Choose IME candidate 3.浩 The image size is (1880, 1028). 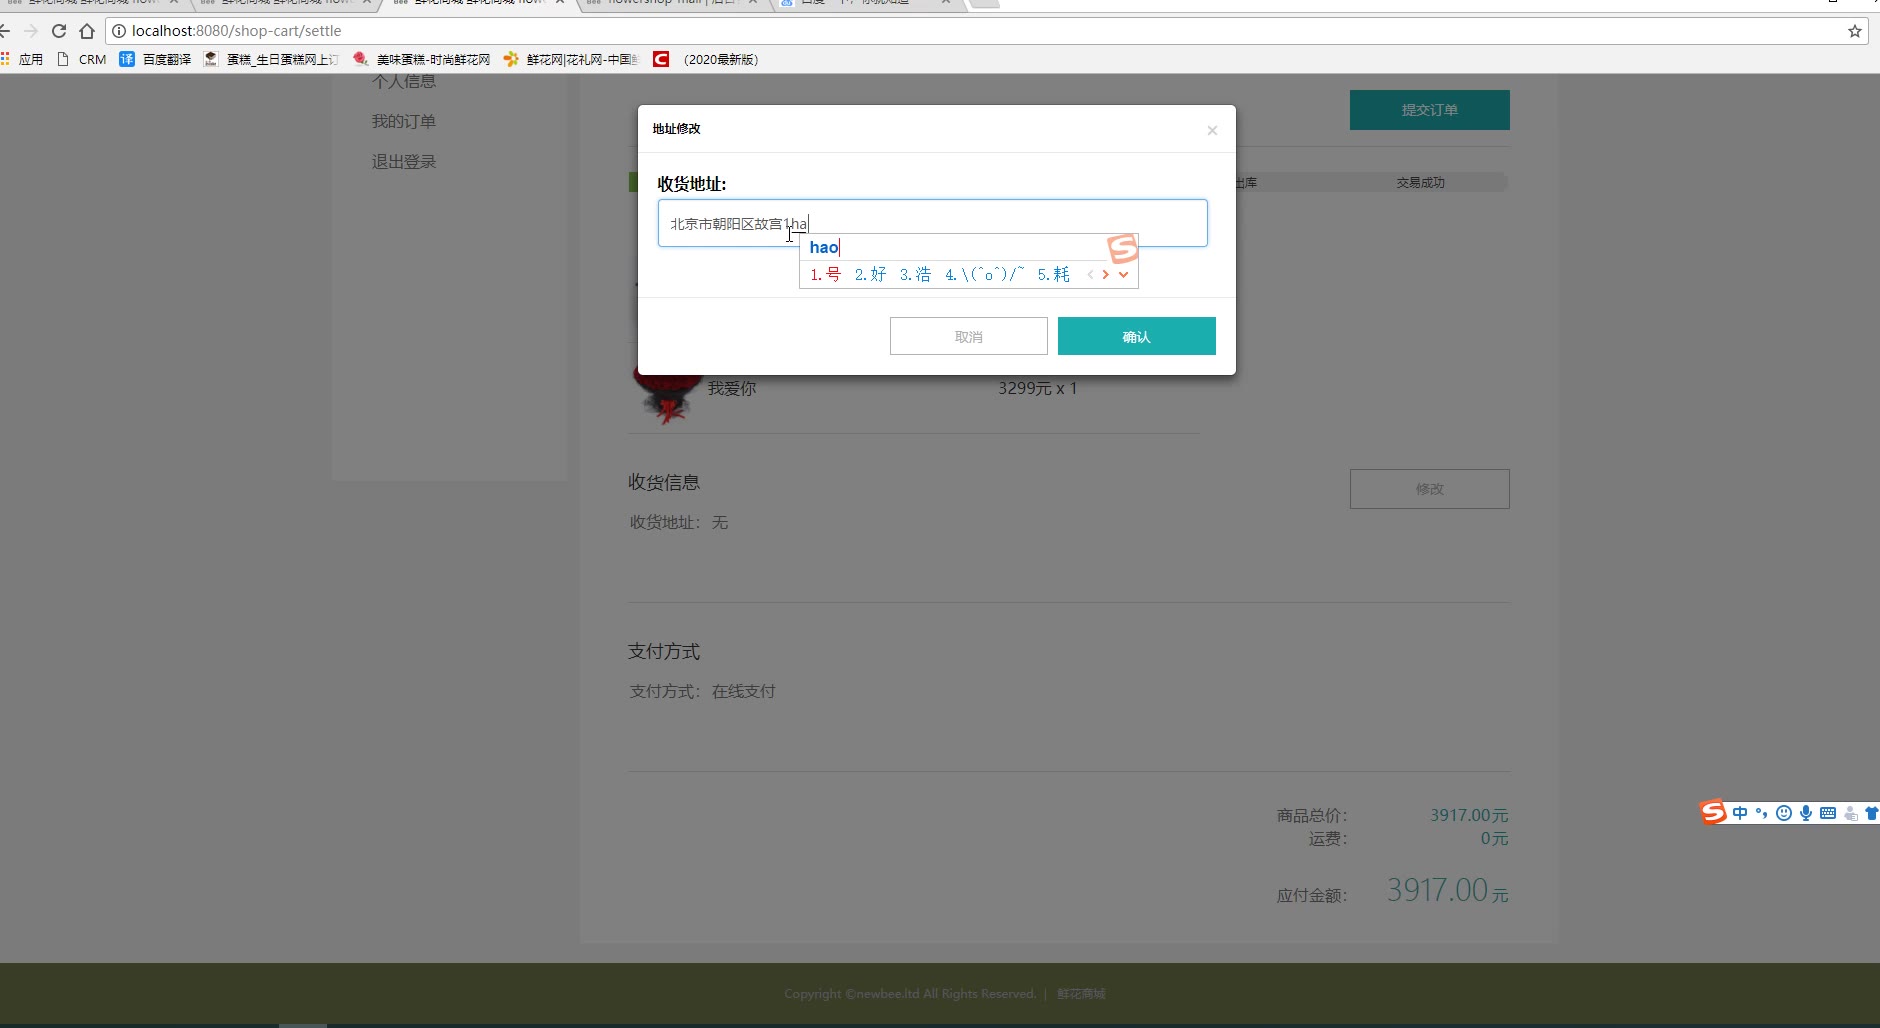coord(915,274)
